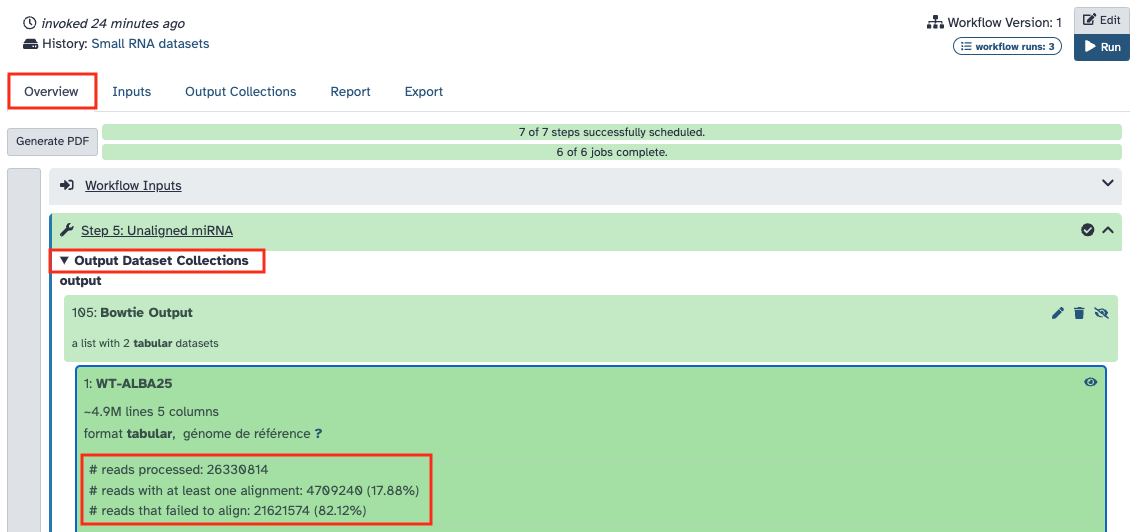1136x532 pixels.
Task: Switch to the Report tab
Action: click(351, 92)
